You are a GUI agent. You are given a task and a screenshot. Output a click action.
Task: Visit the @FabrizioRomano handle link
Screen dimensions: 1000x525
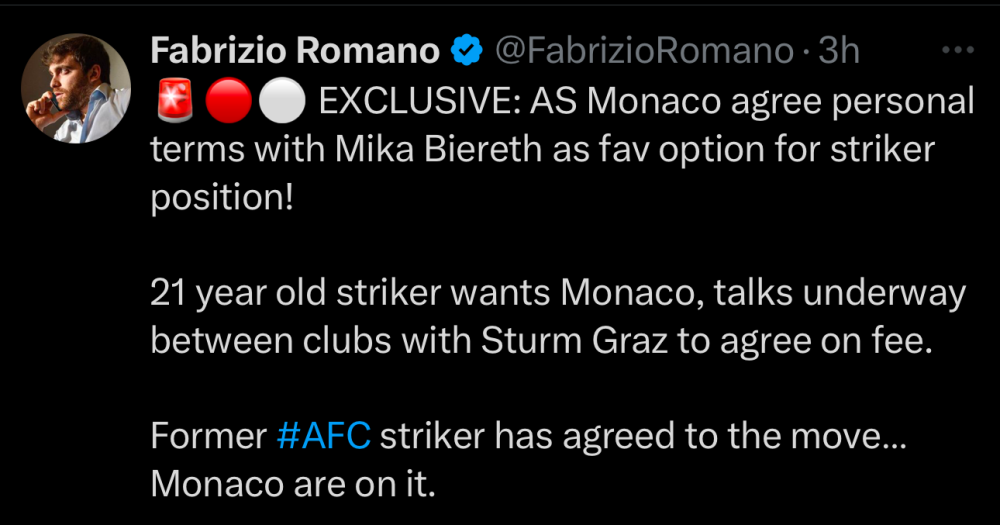coord(644,50)
